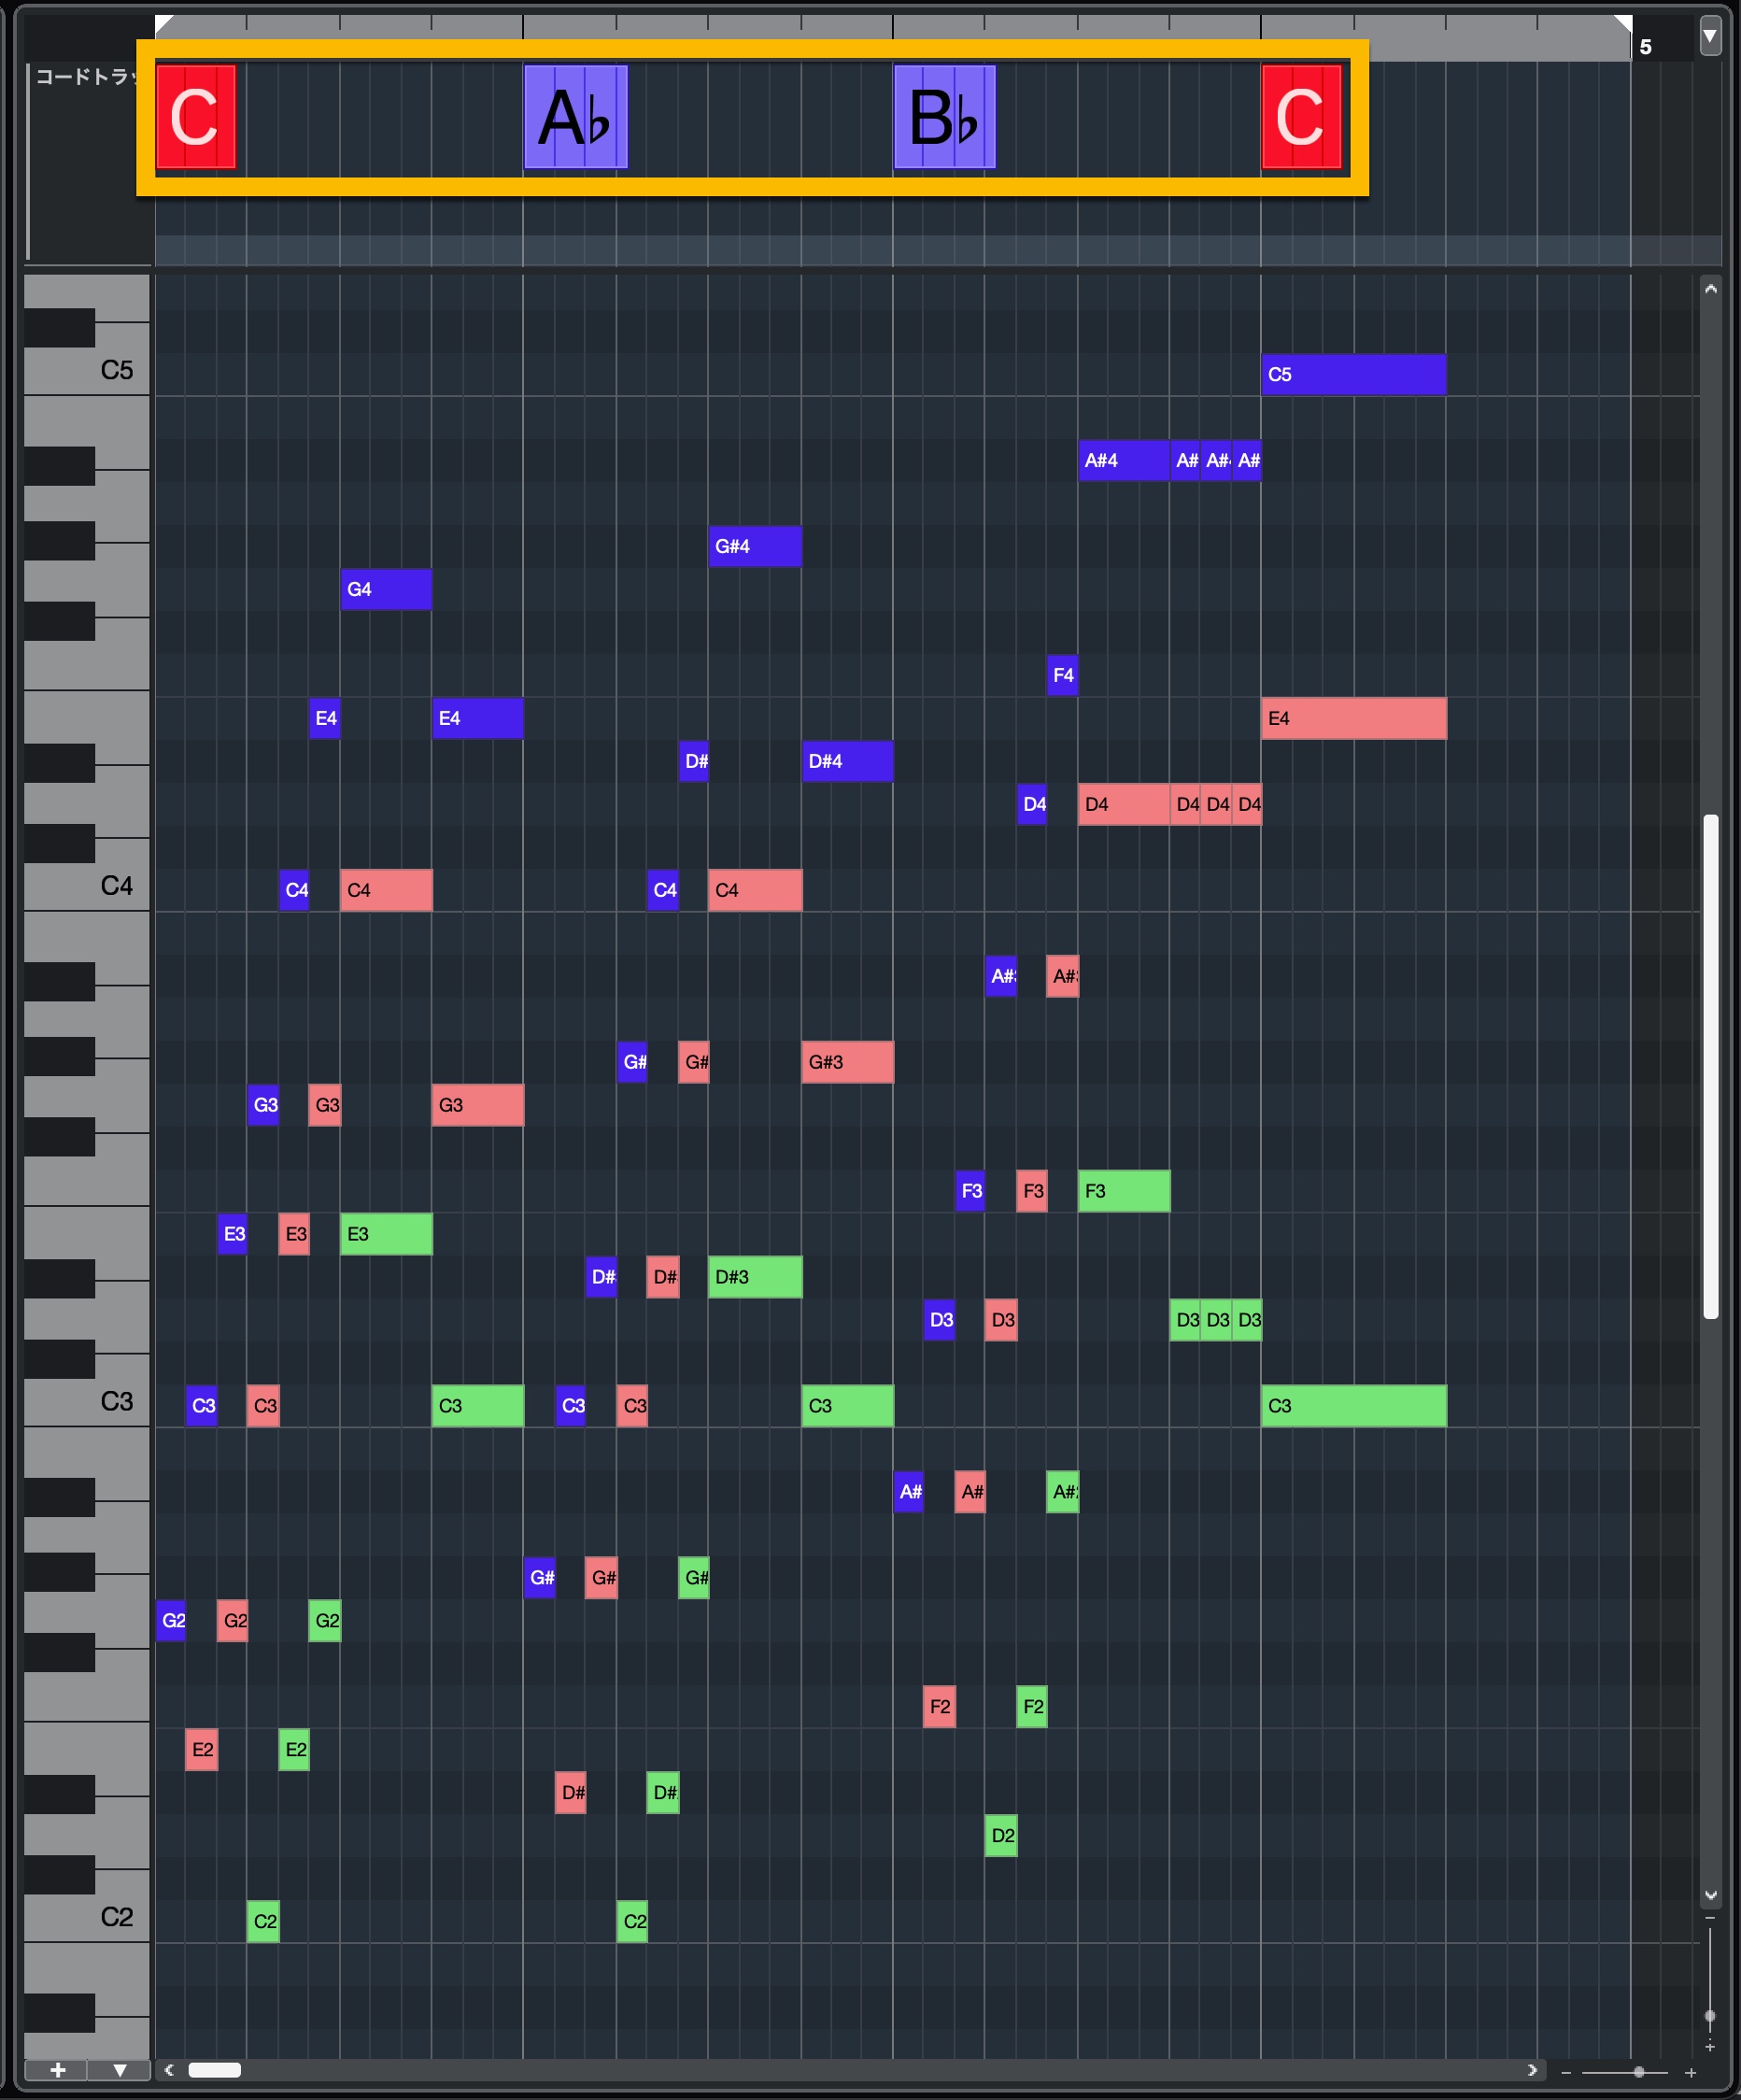Click the horizontal zoom slider handle

point(1639,2072)
